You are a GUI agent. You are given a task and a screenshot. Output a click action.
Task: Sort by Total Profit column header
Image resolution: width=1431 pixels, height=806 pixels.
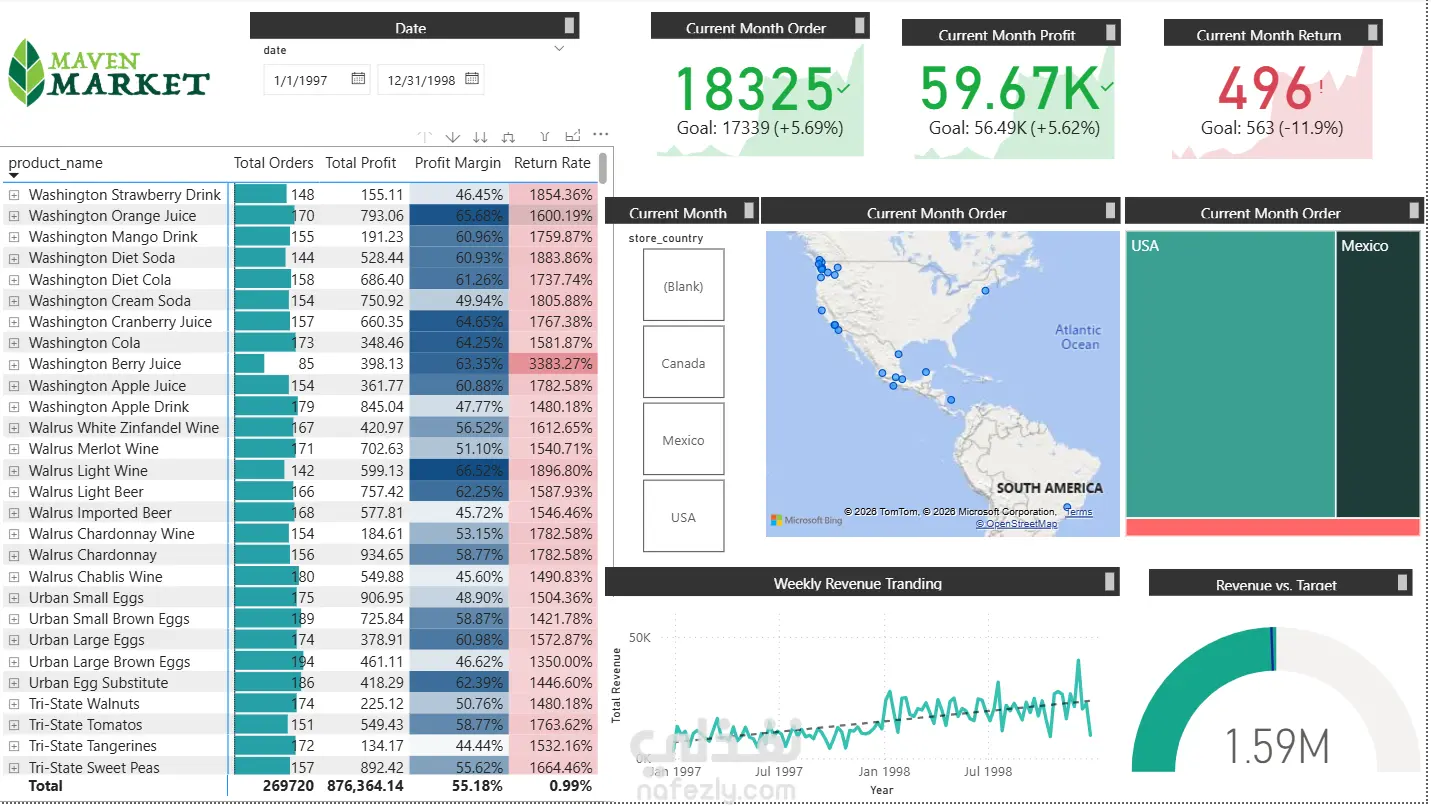361,163
